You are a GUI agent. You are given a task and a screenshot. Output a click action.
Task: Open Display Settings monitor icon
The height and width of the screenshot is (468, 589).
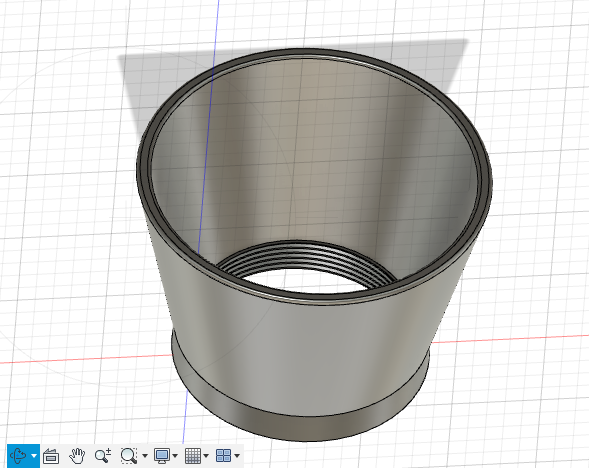162,456
